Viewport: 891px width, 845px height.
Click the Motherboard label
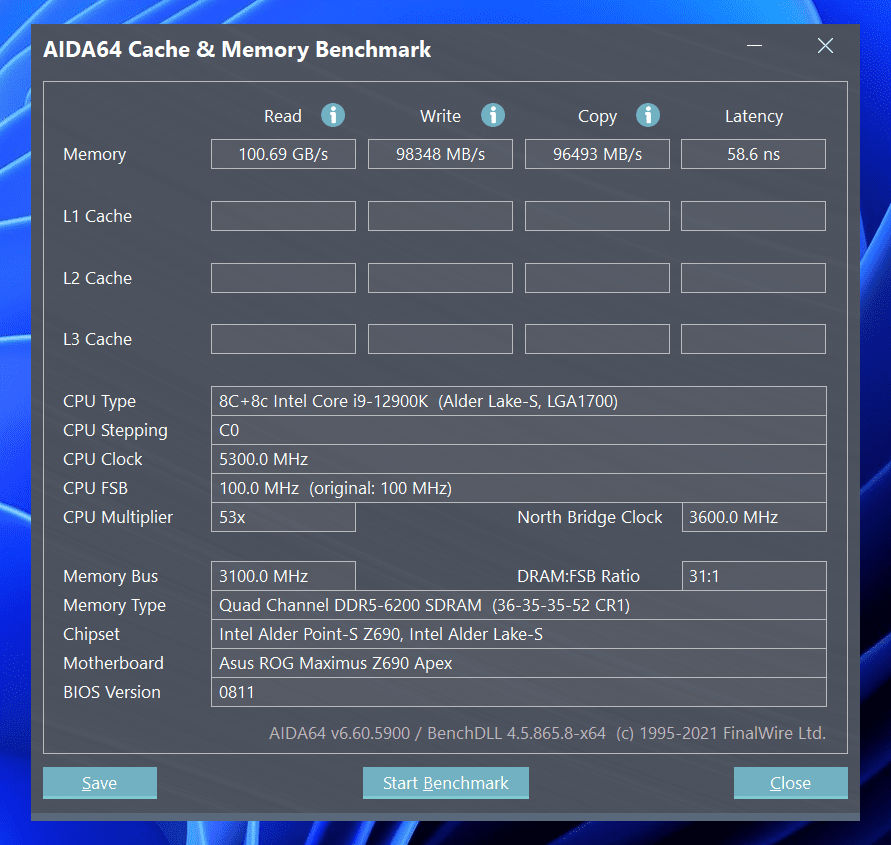click(x=114, y=663)
